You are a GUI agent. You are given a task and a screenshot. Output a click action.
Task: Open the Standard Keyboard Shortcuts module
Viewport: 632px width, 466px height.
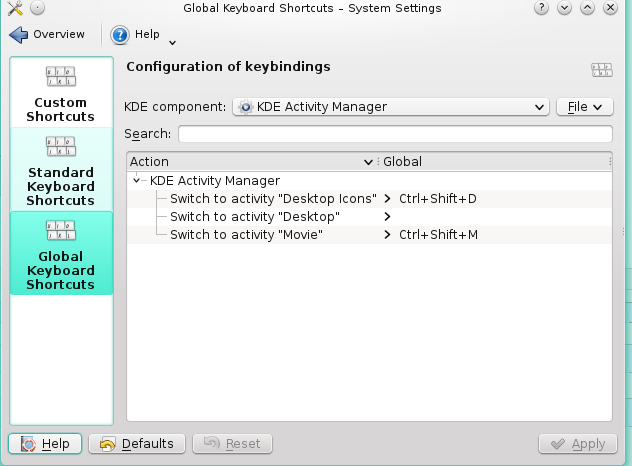coord(61,169)
